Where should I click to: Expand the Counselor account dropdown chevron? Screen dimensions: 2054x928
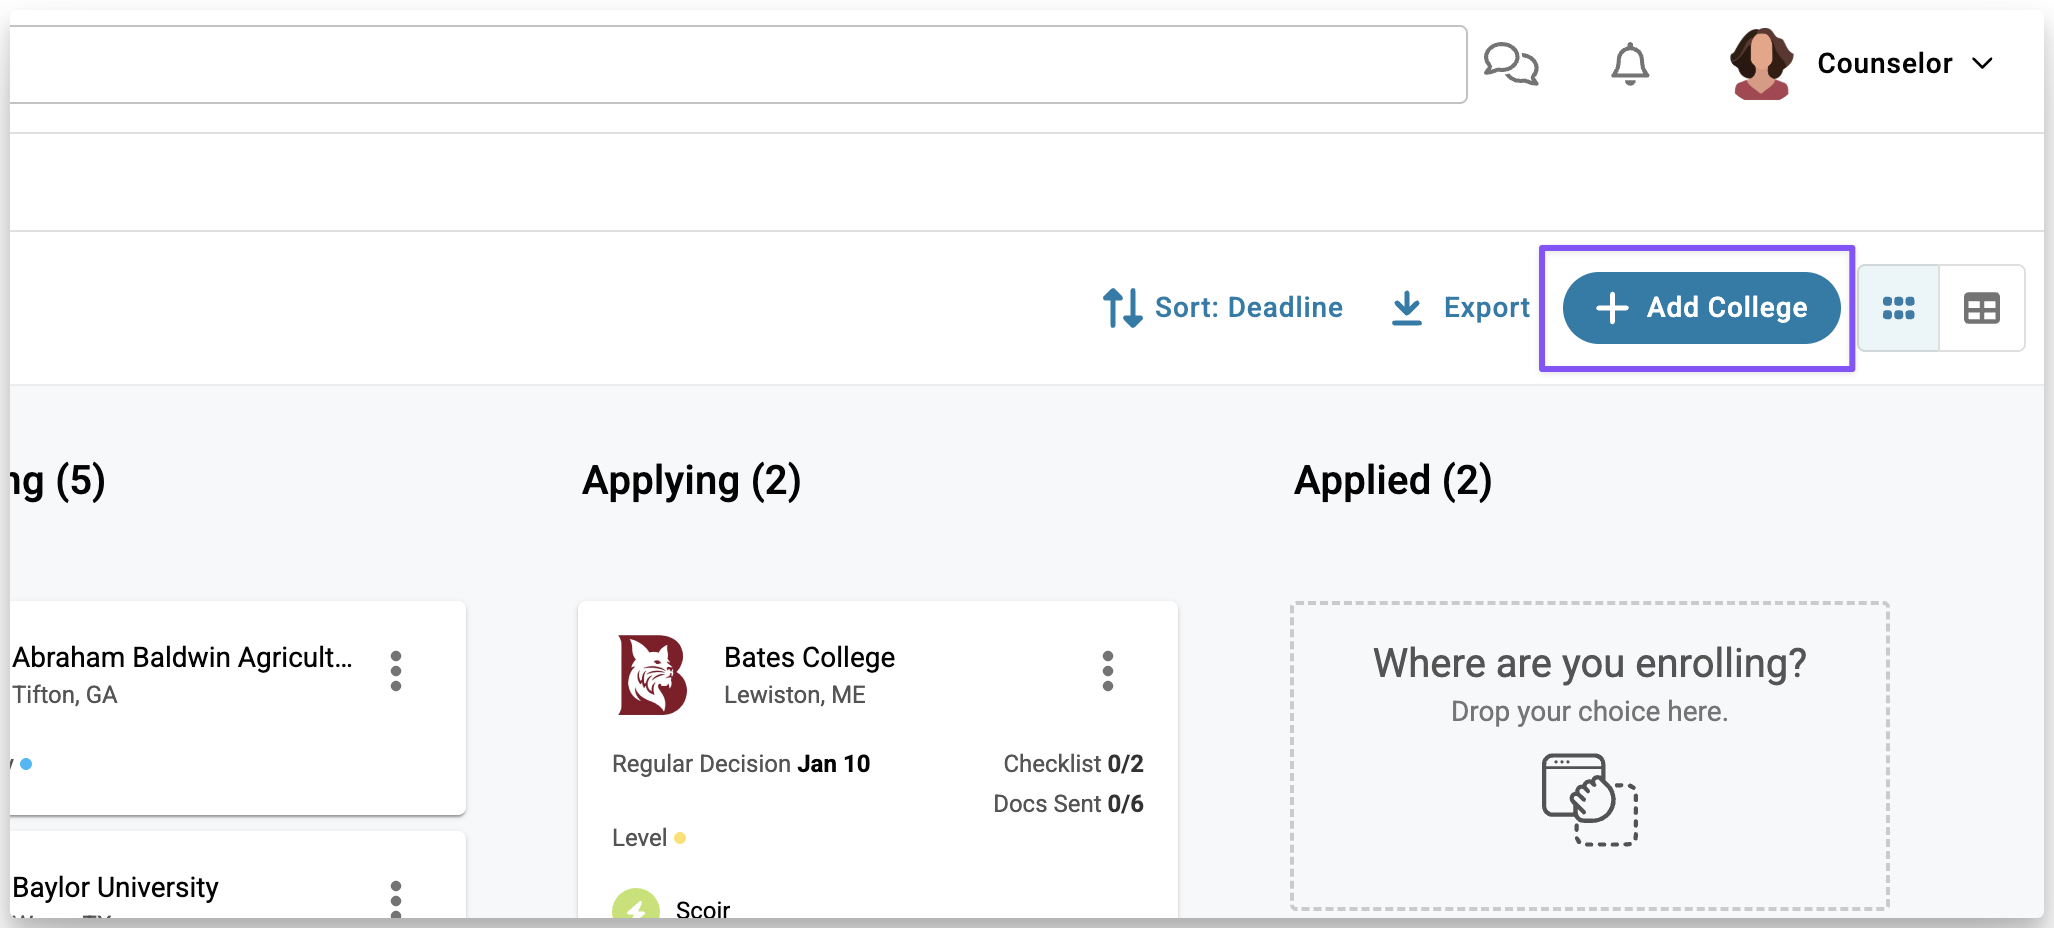(x=1982, y=64)
